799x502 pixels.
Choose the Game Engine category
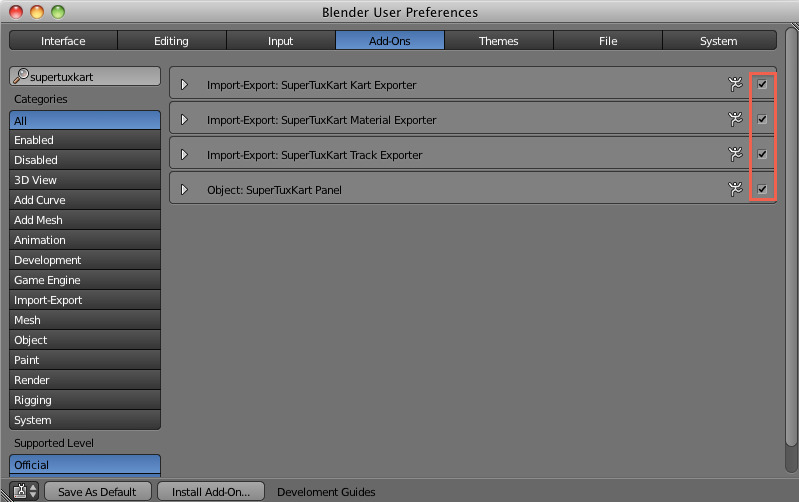click(x=85, y=280)
